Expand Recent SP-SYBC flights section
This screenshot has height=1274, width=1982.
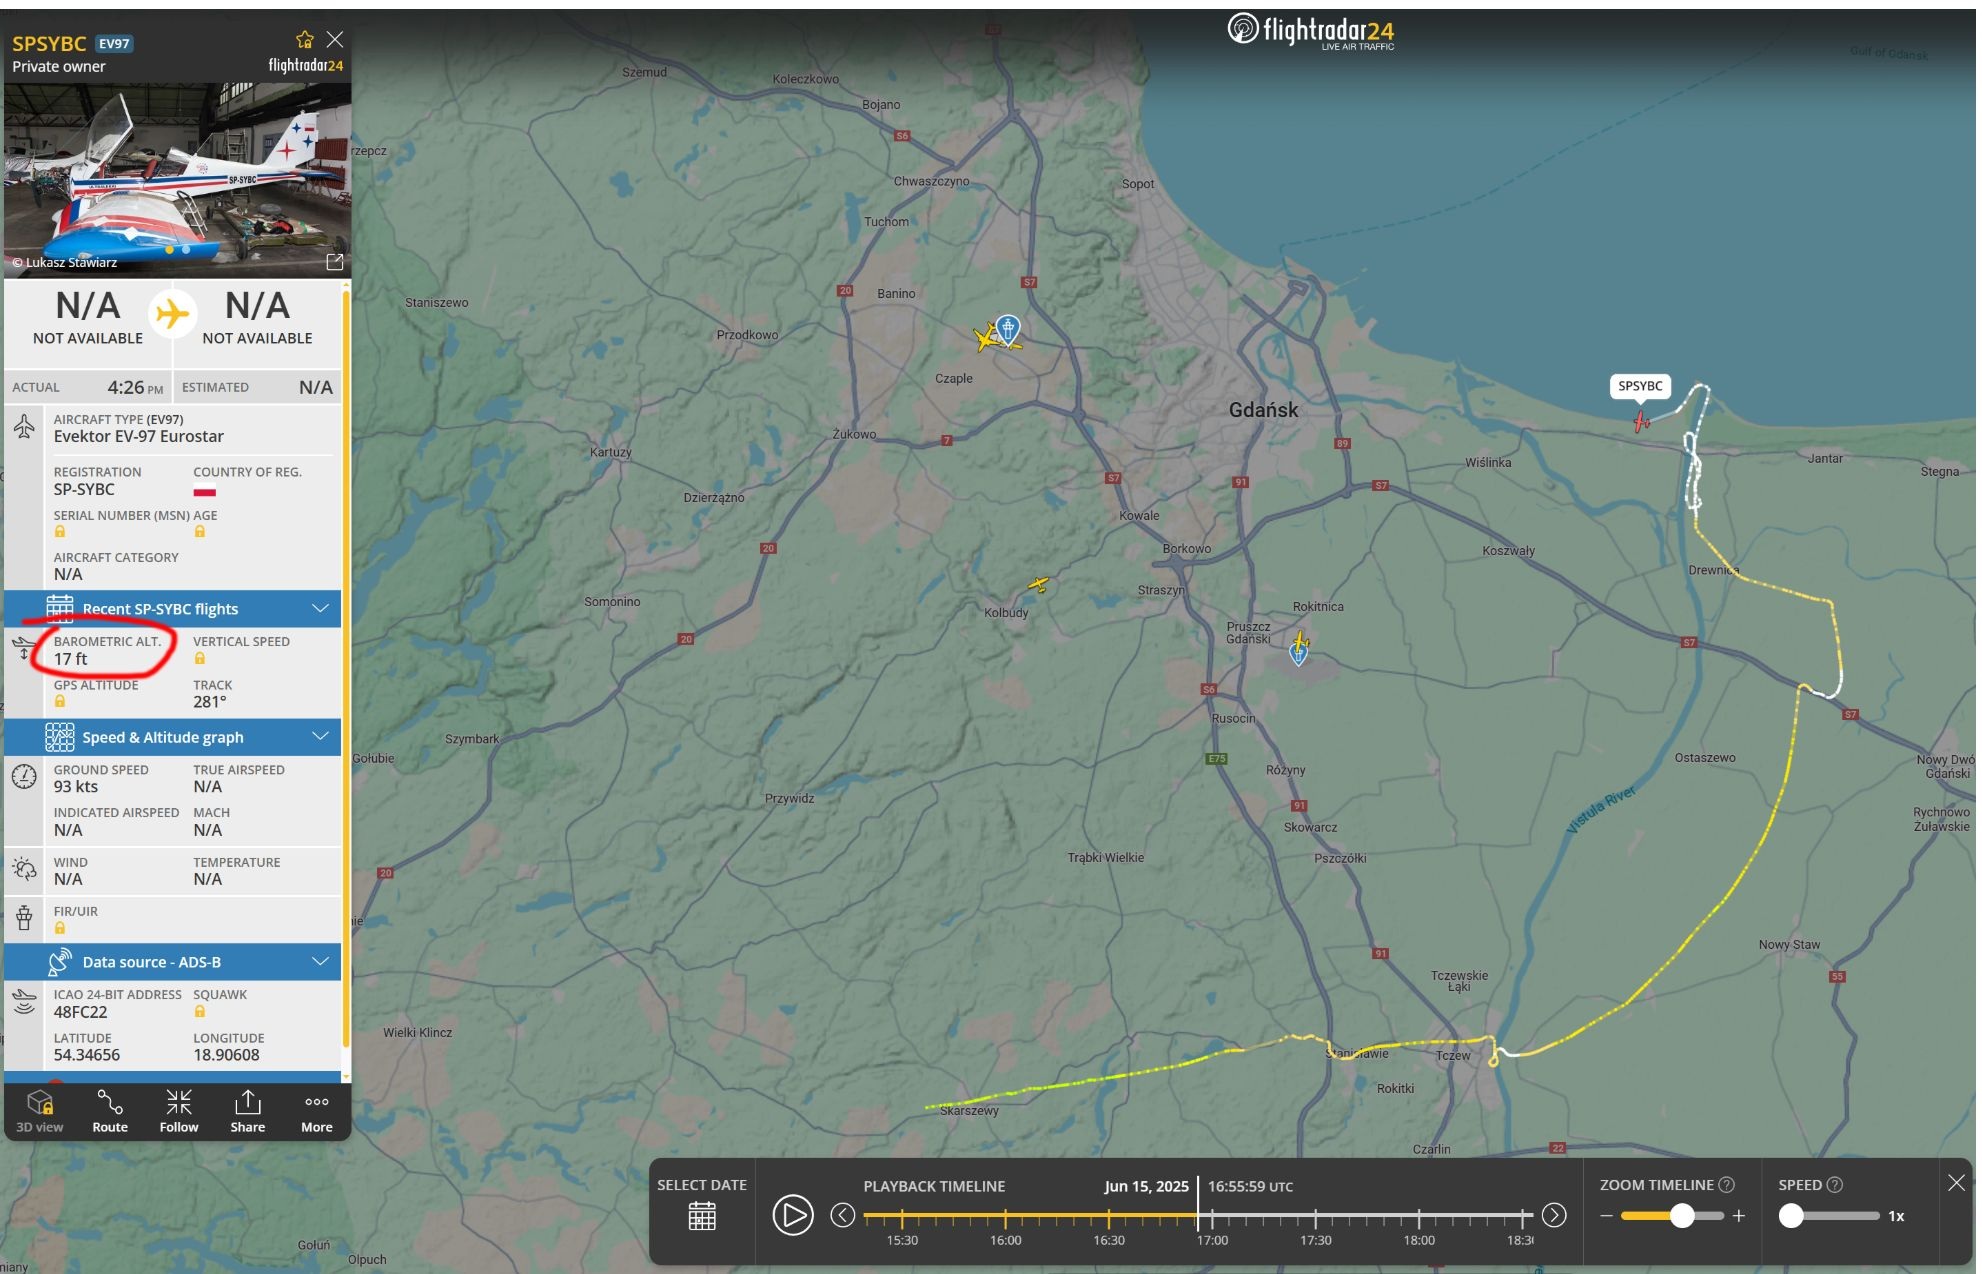tap(173, 609)
